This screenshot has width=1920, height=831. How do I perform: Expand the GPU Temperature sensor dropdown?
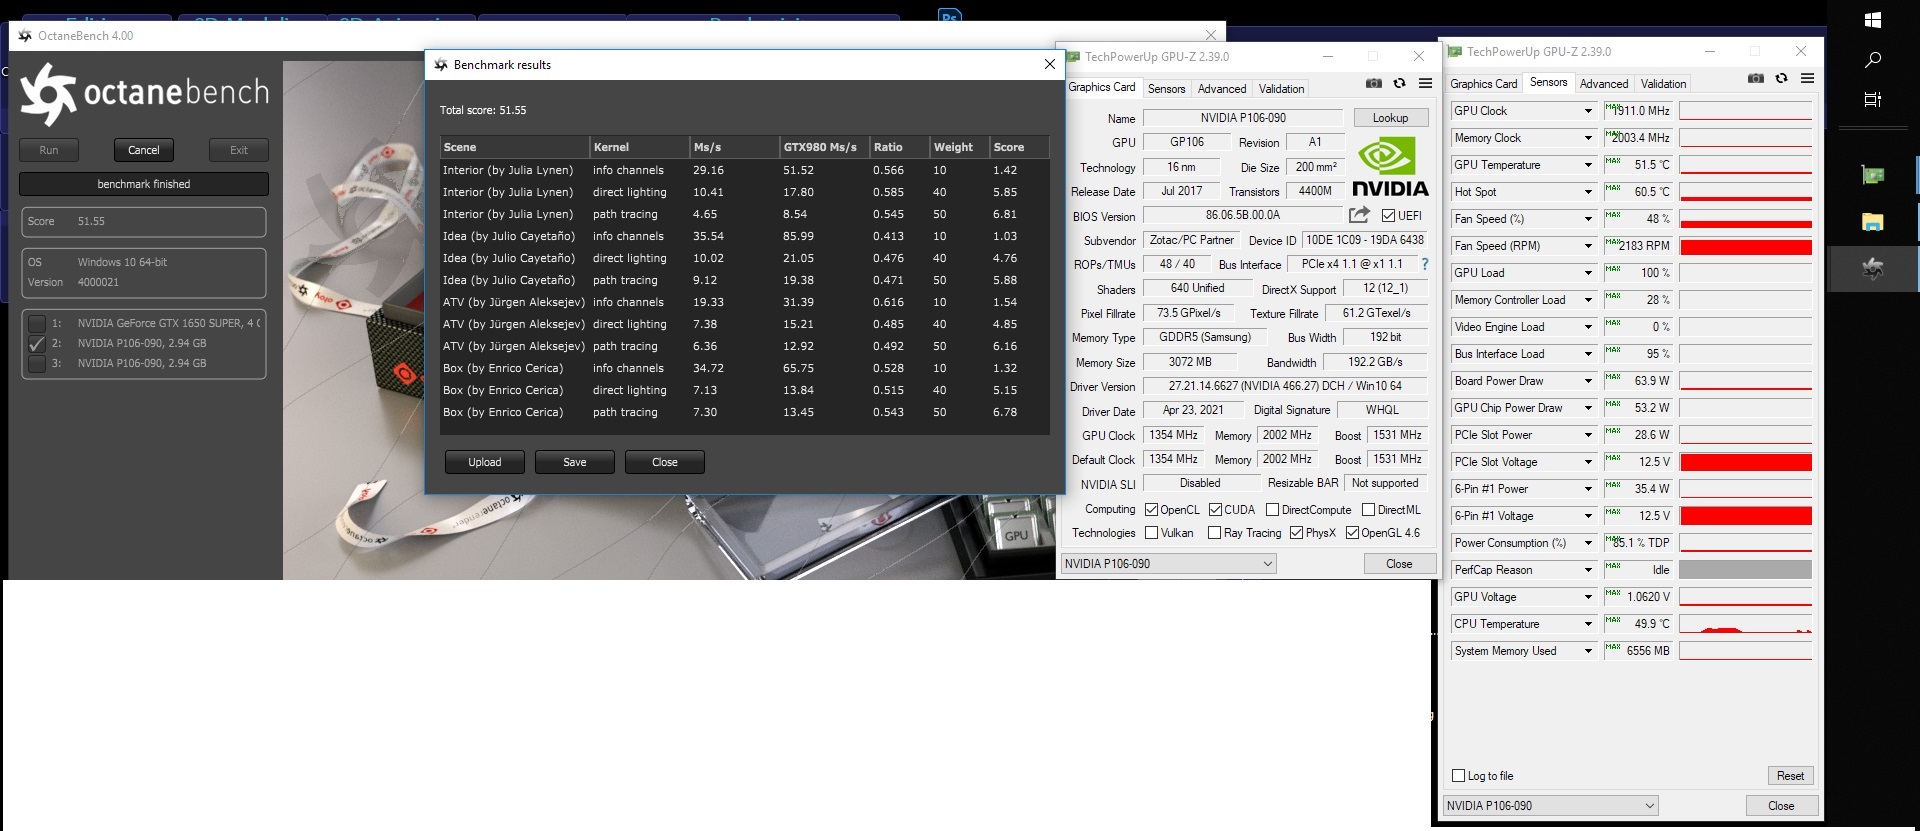click(x=1588, y=165)
